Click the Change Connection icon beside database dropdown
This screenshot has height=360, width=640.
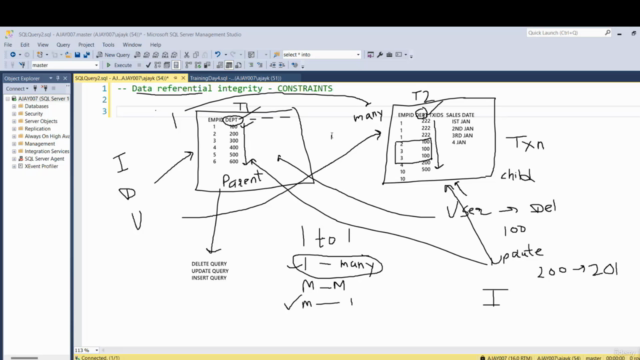click(22, 65)
